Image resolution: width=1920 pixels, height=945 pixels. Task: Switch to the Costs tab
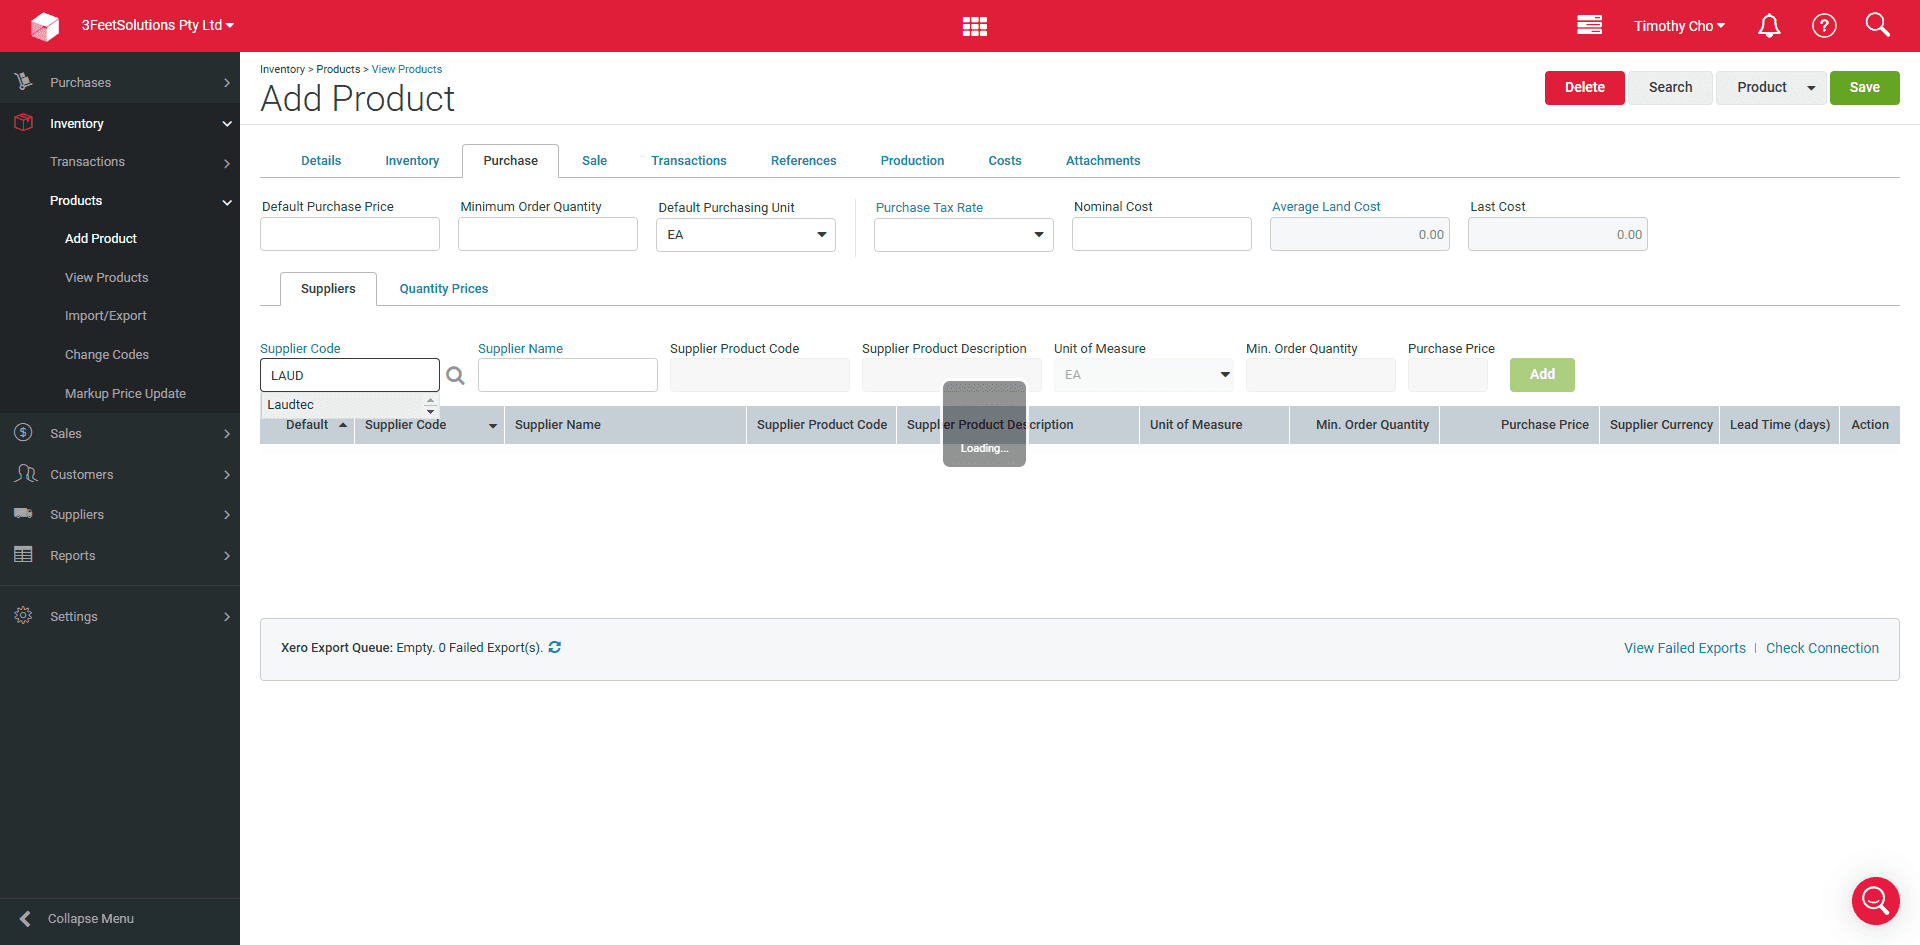(1005, 161)
